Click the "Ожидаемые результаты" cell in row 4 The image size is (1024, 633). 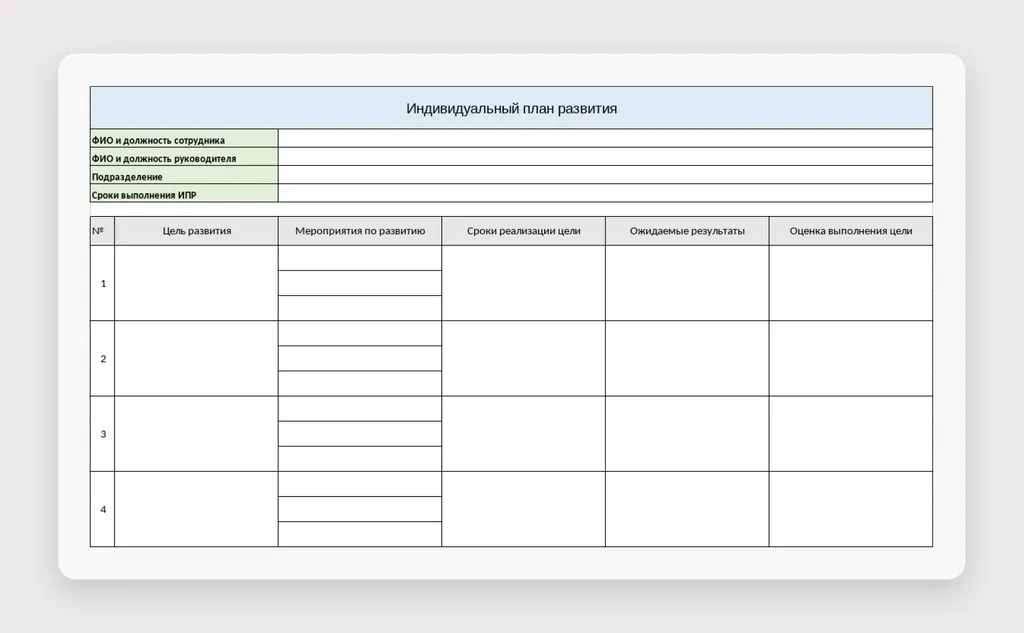[687, 509]
